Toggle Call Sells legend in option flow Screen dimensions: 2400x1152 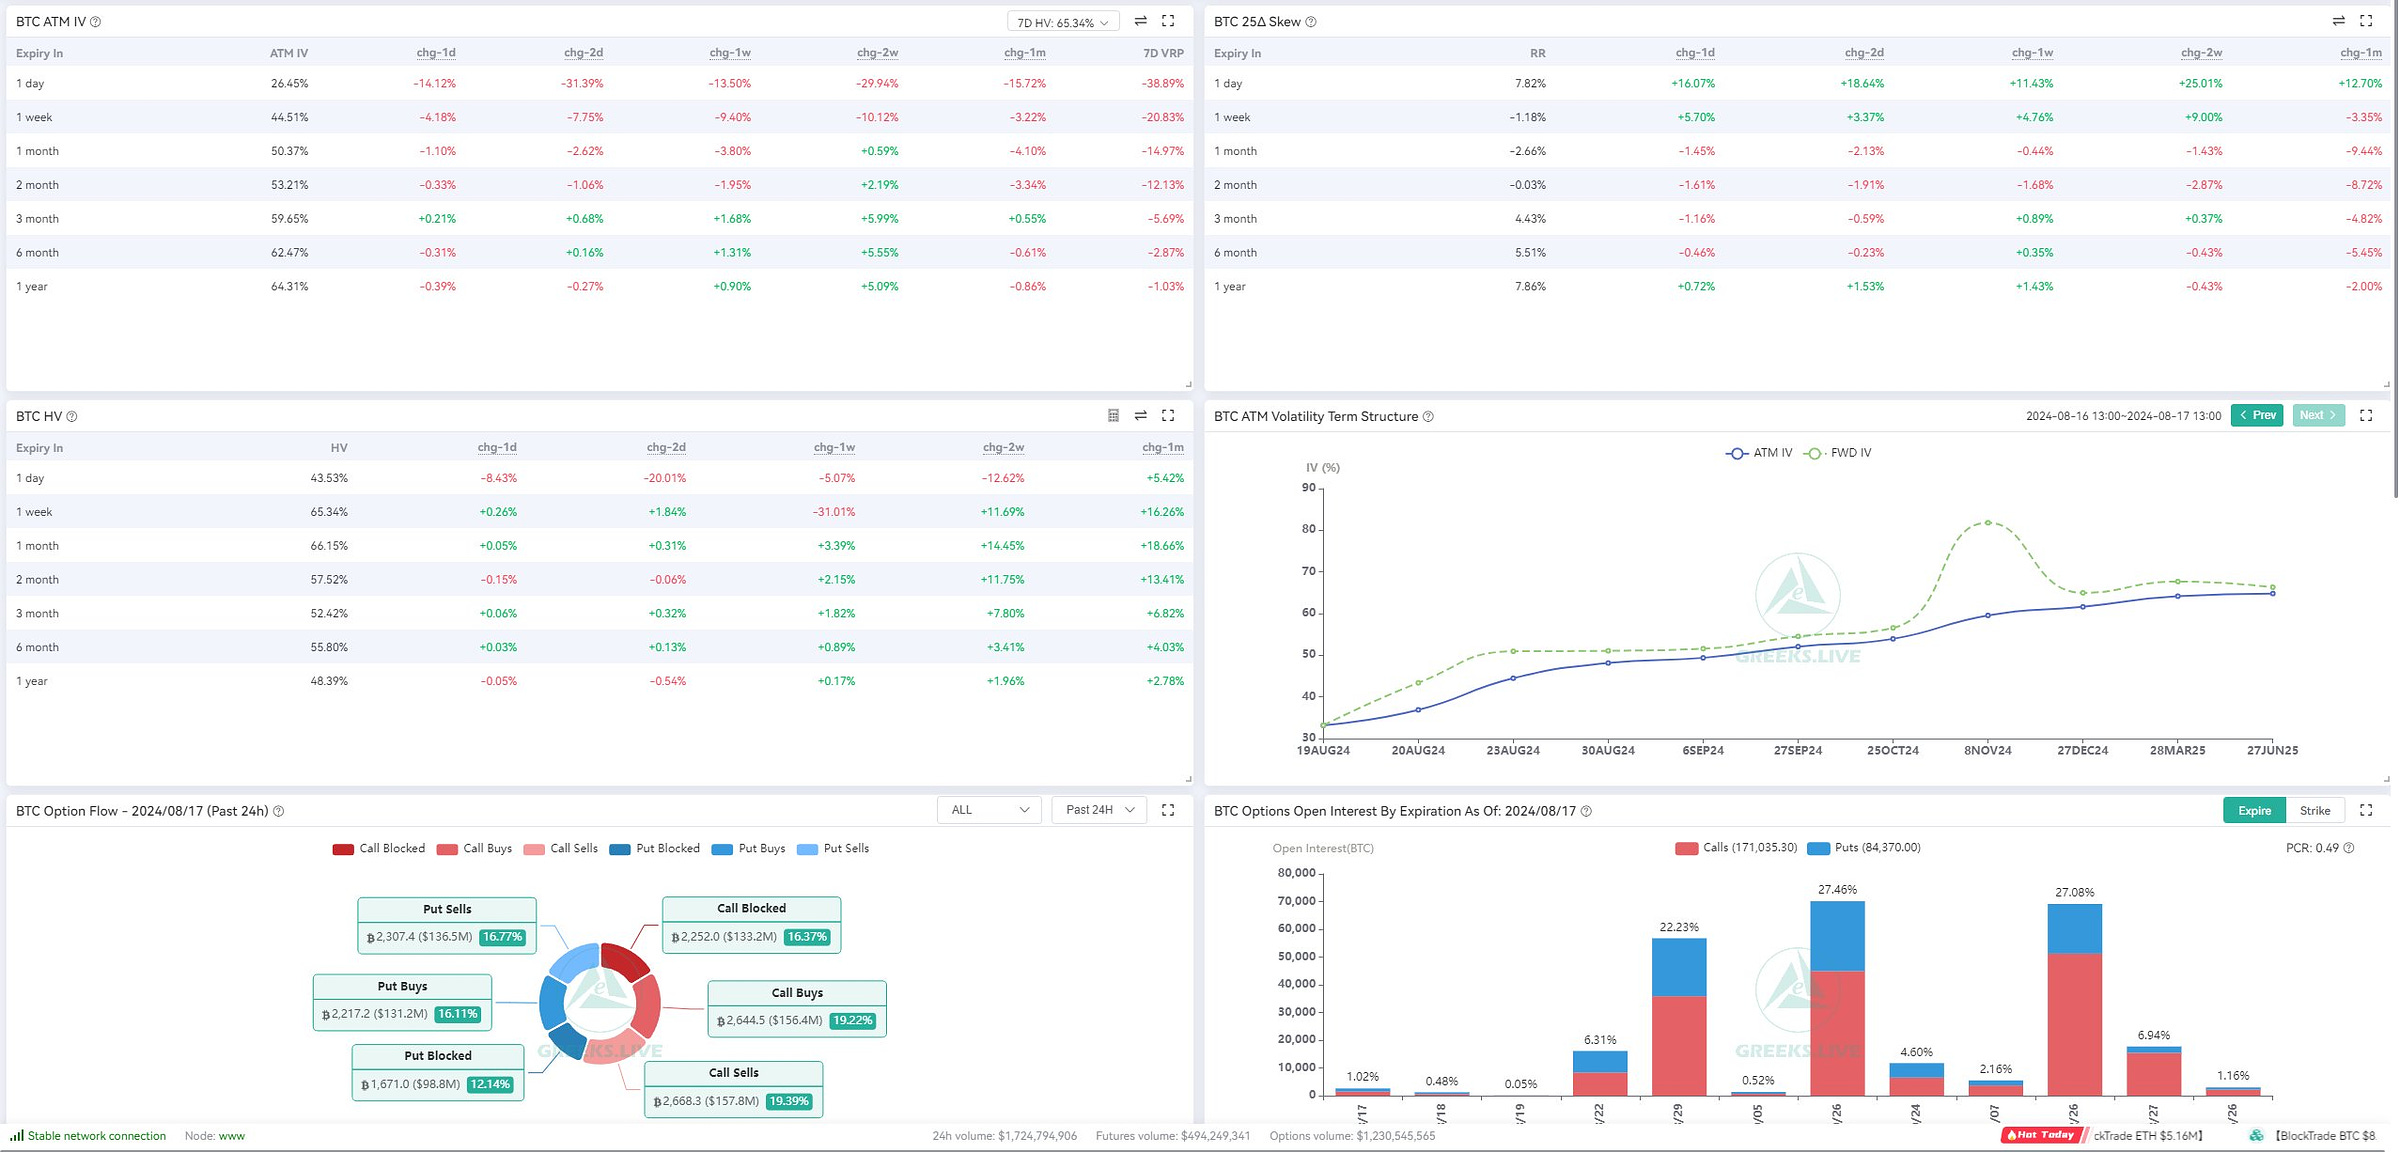[x=560, y=849]
